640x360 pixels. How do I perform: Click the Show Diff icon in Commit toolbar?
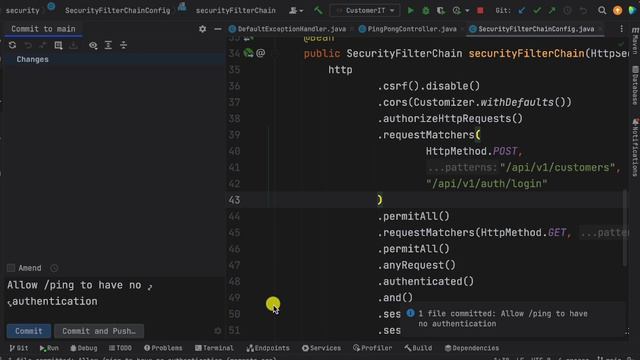point(43,45)
